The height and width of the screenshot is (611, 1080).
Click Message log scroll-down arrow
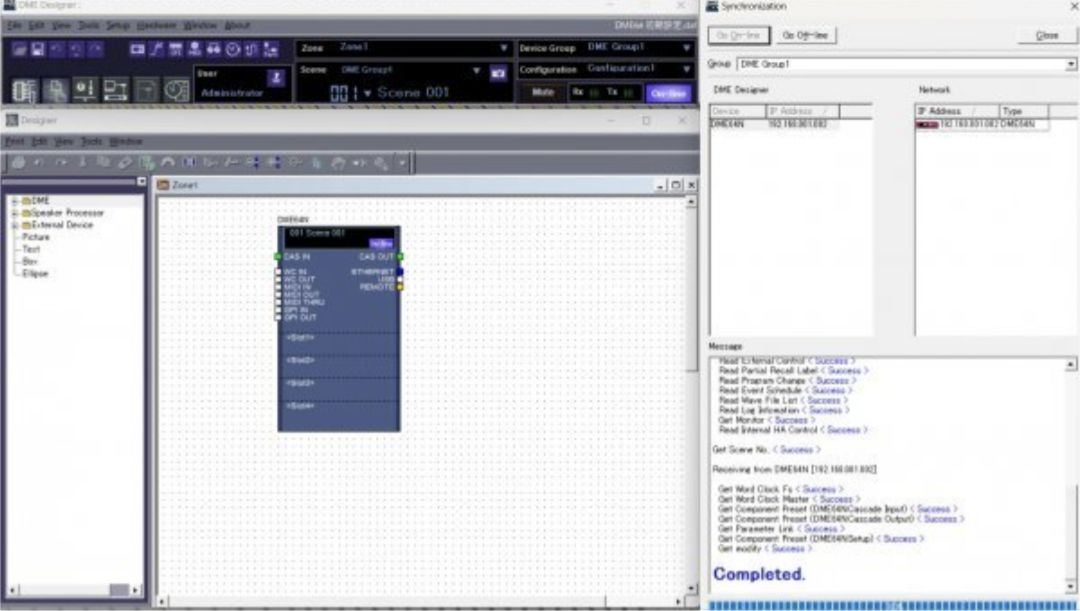pyautogui.click(x=1070, y=588)
